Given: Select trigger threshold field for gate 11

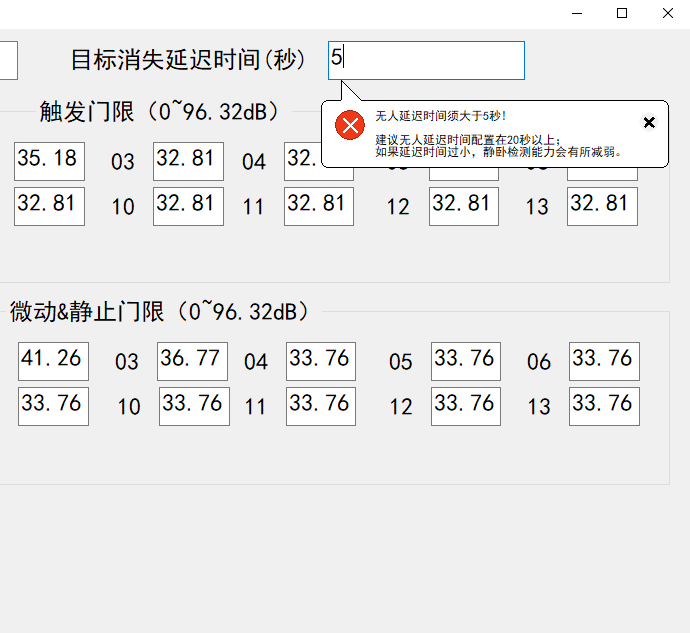Looking at the screenshot, I should (x=319, y=206).
